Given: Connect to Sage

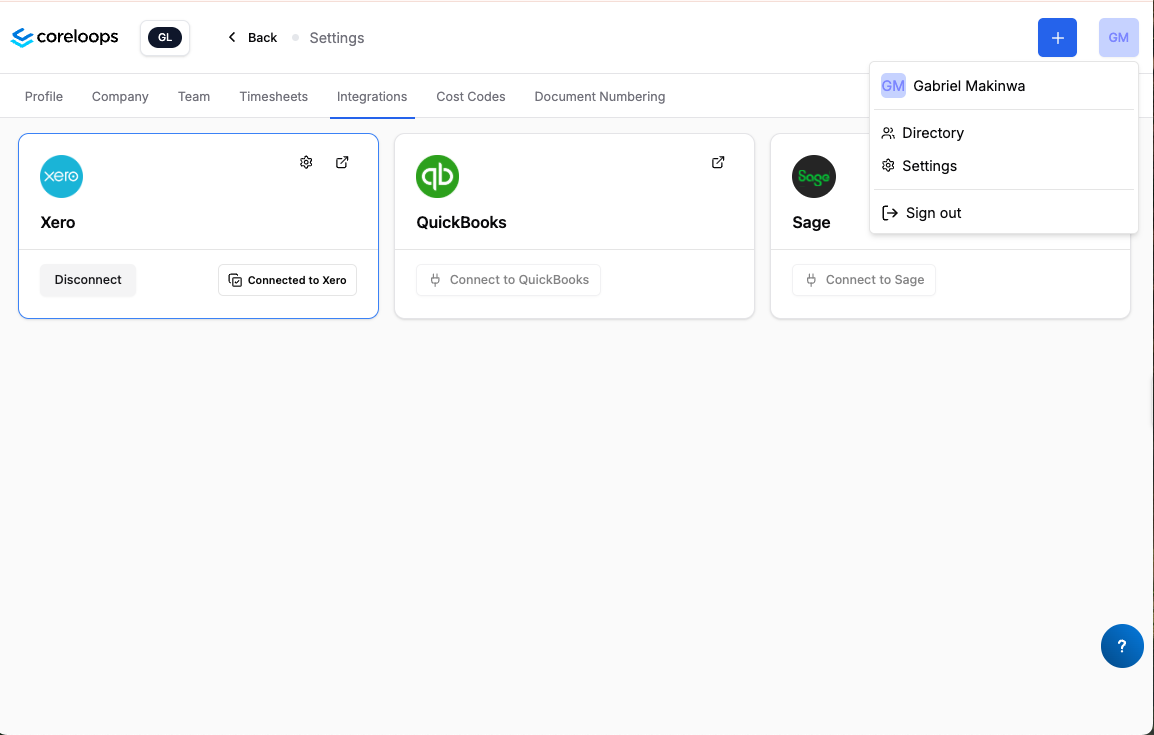Looking at the screenshot, I should click(x=863, y=280).
